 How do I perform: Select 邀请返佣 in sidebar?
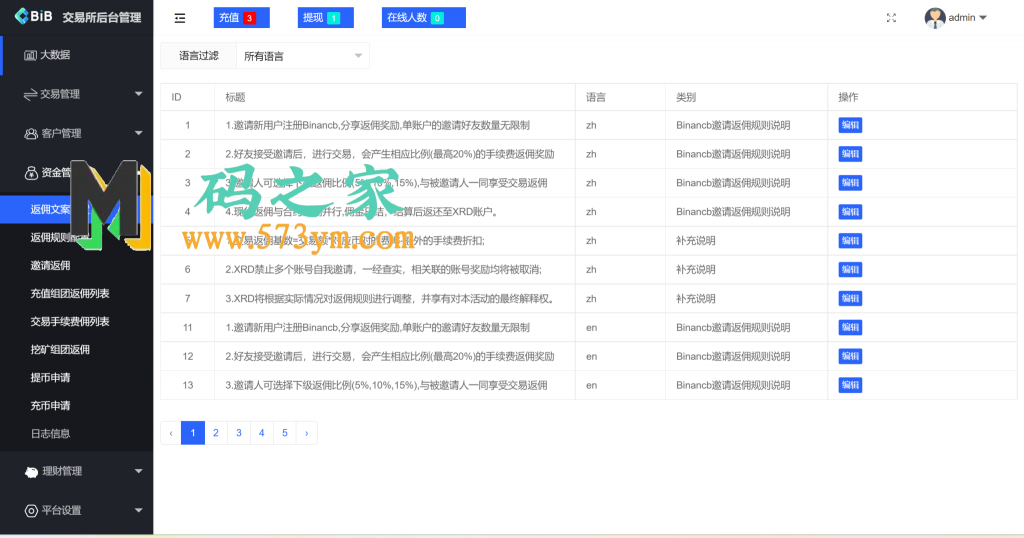[50, 266]
